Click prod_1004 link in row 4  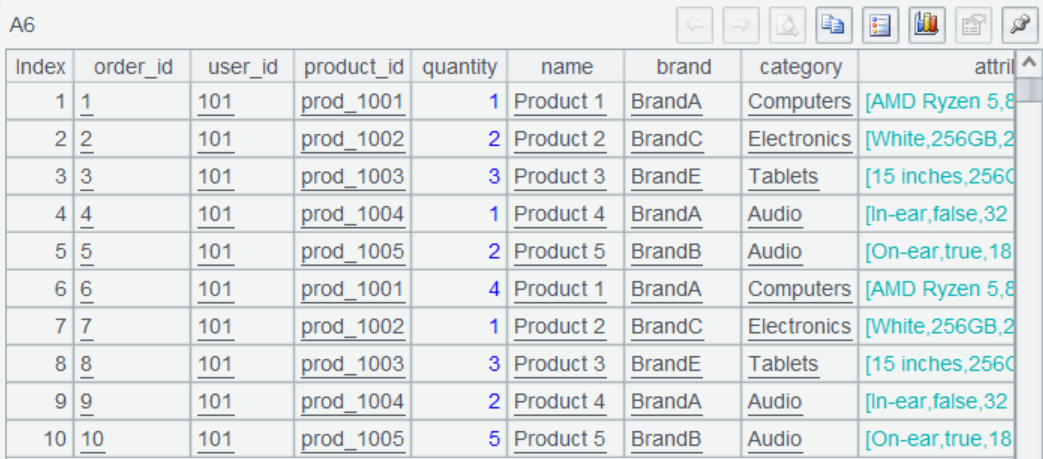tap(353, 214)
